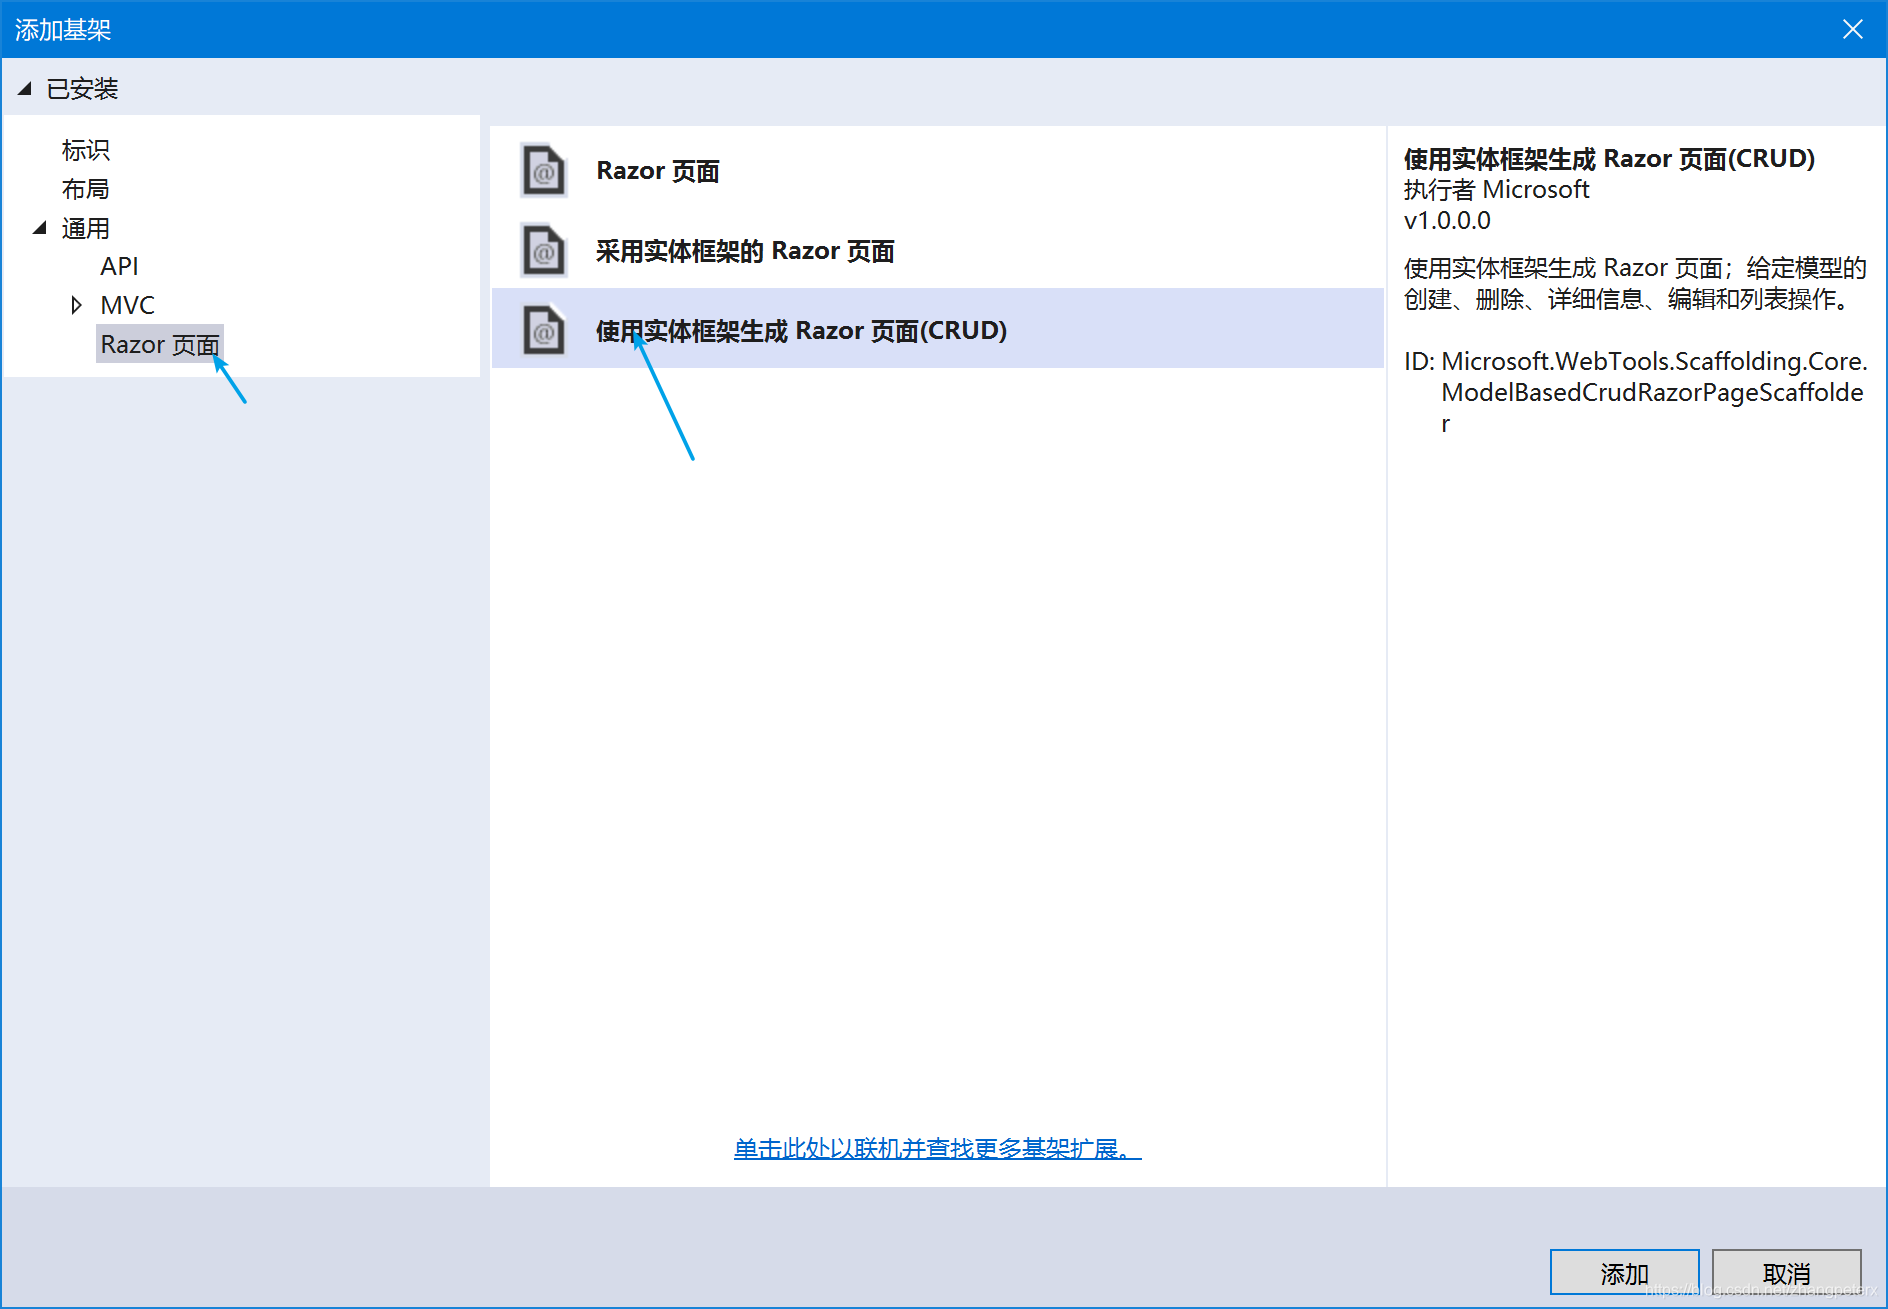
Task: Choose 采用实体框架的 Razor 页面 scaffold item
Action: click(x=938, y=251)
